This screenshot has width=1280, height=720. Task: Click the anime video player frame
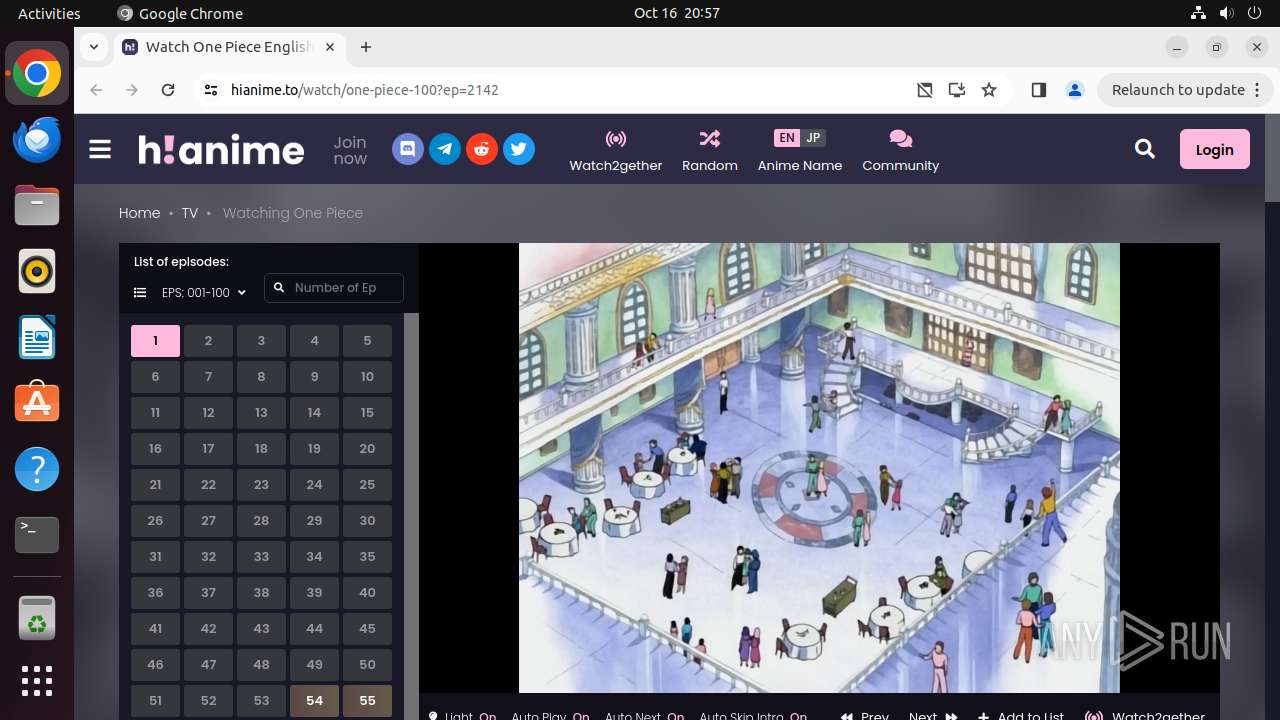pyautogui.click(x=819, y=468)
